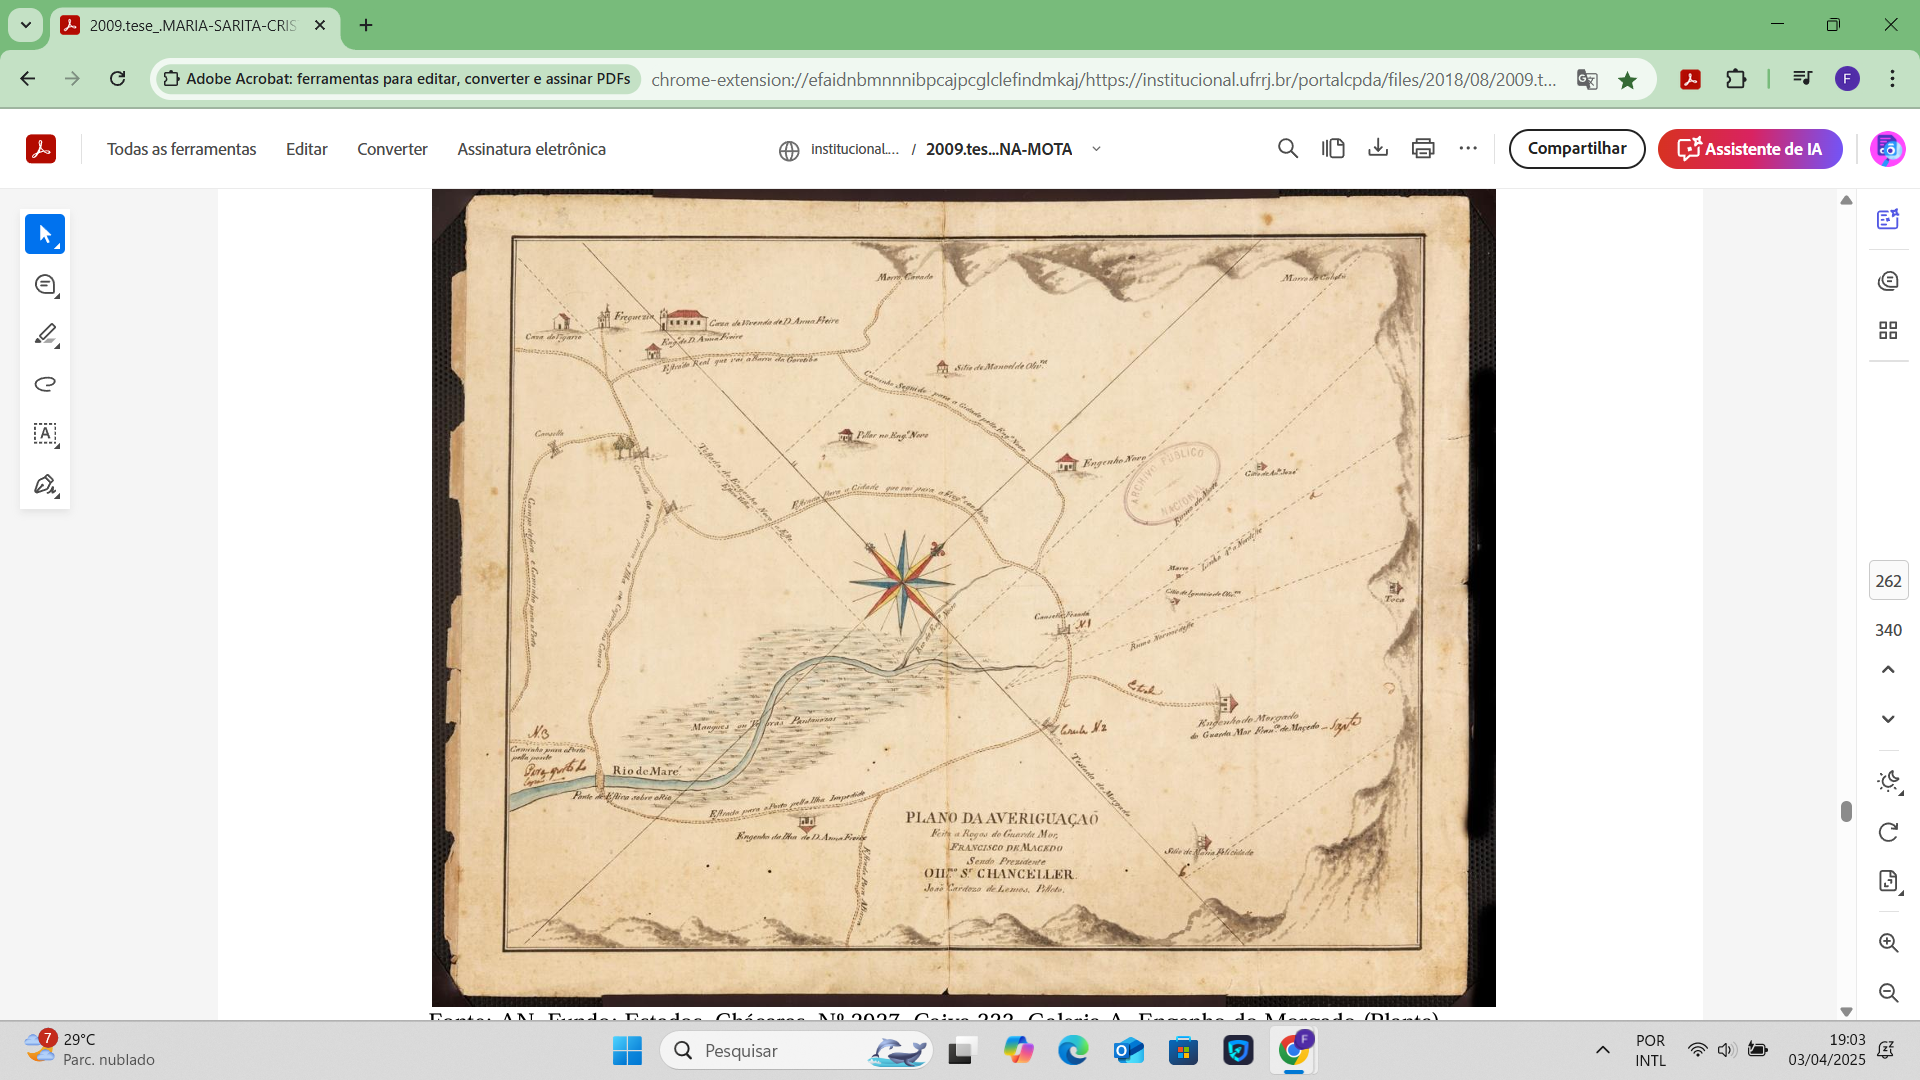The width and height of the screenshot is (1920, 1080).
Task: Open the add comment tool
Action: point(44,285)
